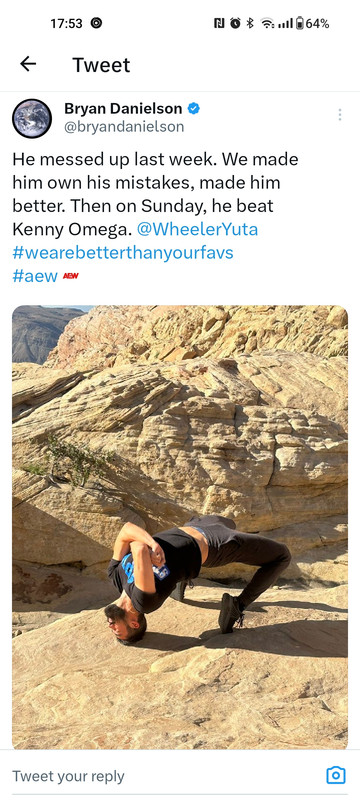Open the @WheelerYuta mention link
This screenshot has width=360, height=800.
click(x=197, y=229)
